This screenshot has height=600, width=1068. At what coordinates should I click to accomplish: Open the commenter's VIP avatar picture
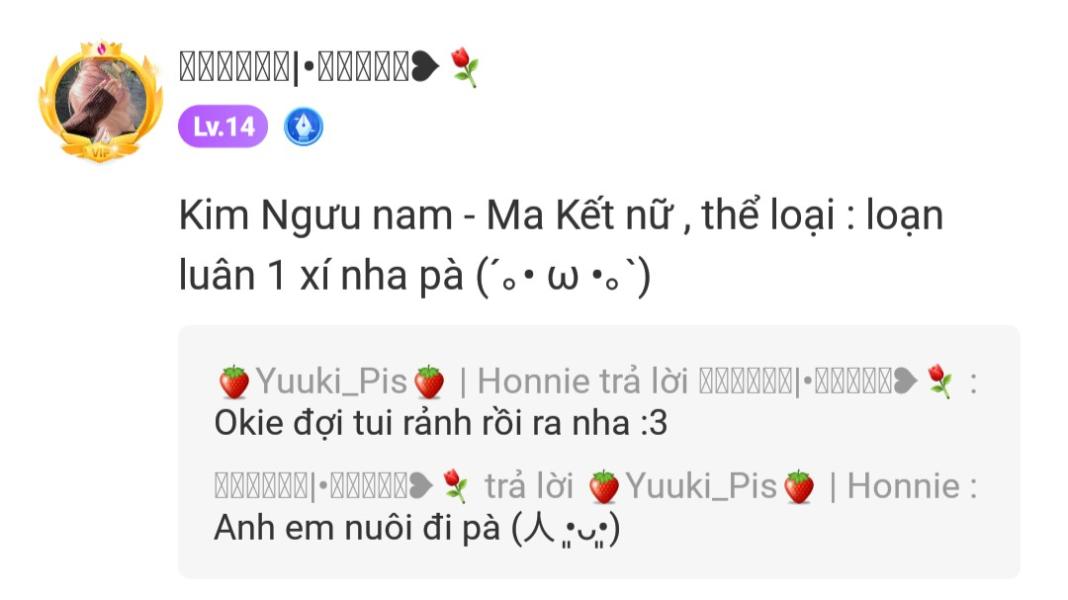coord(101,101)
